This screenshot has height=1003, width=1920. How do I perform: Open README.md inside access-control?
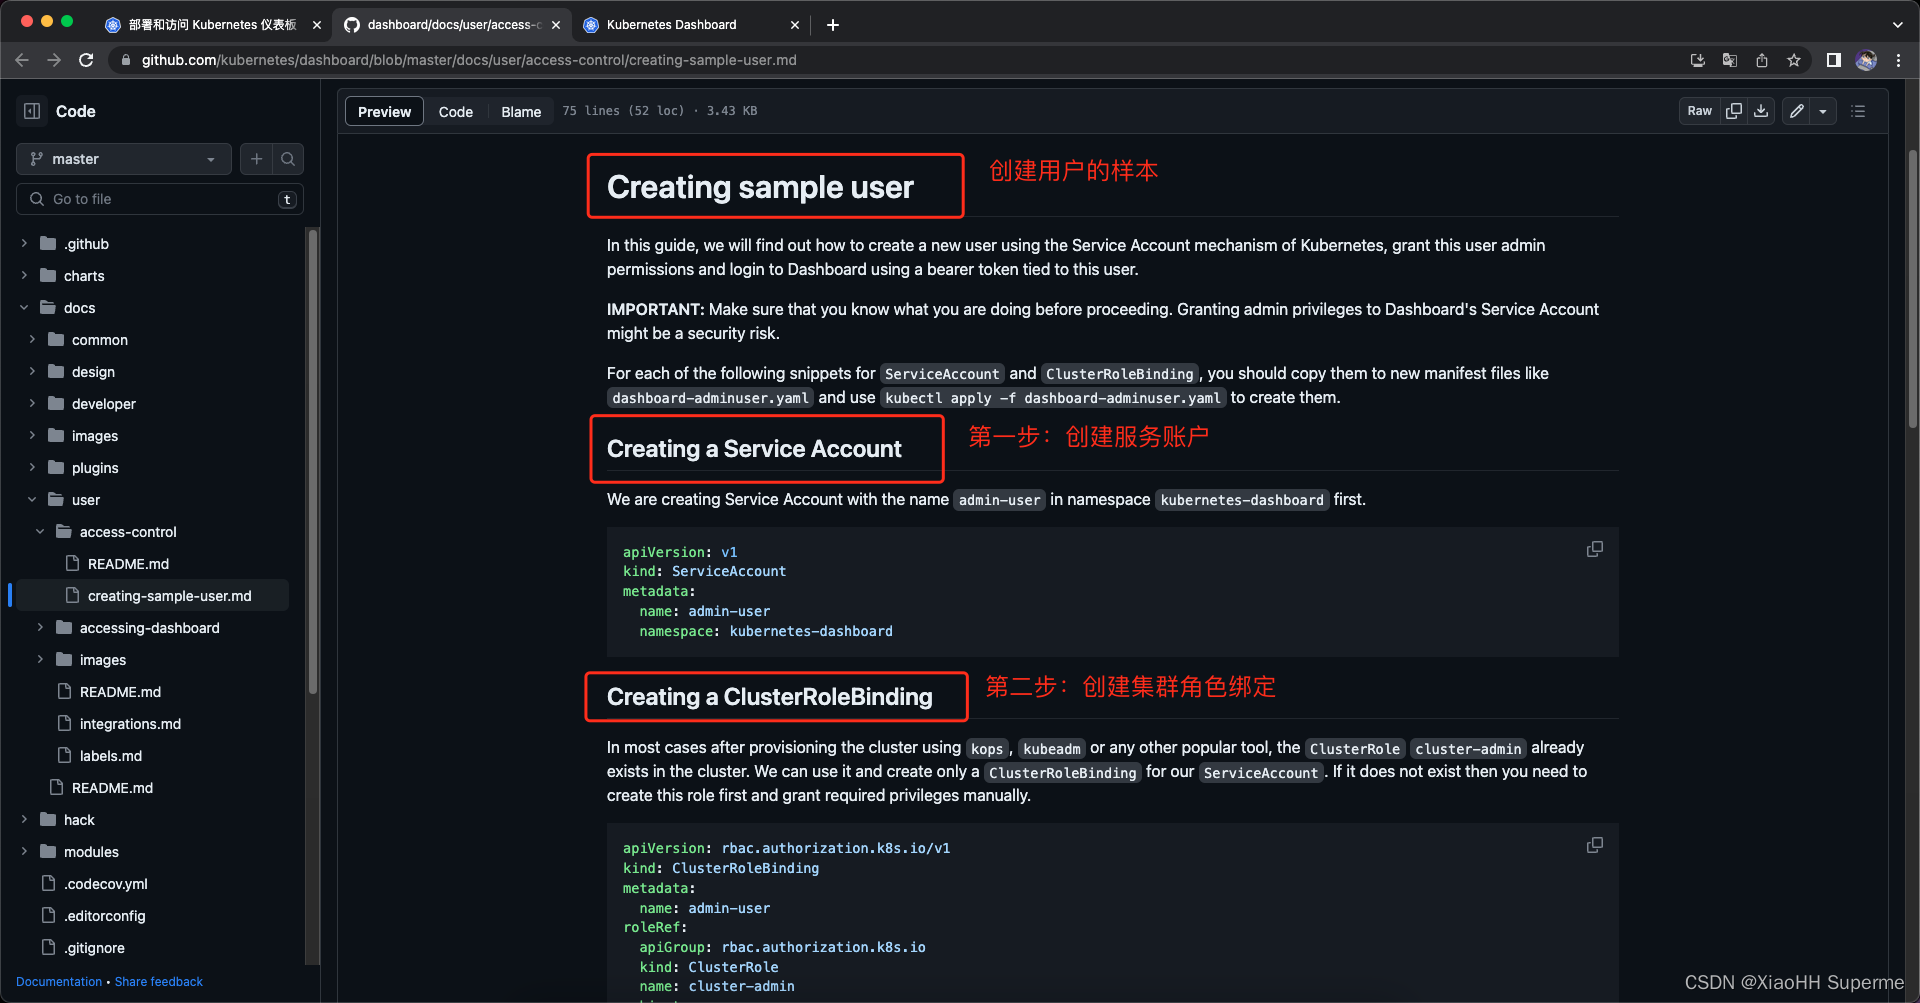[x=128, y=564]
